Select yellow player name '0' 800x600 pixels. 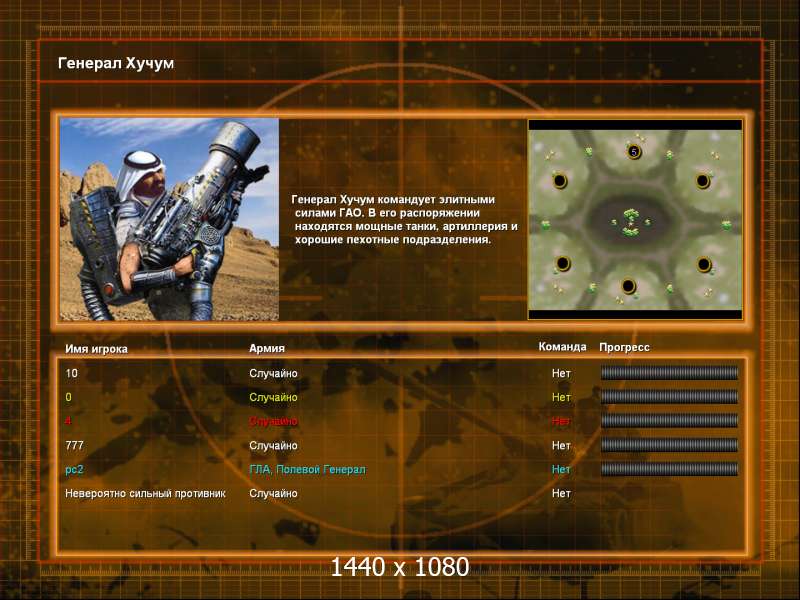[68, 397]
